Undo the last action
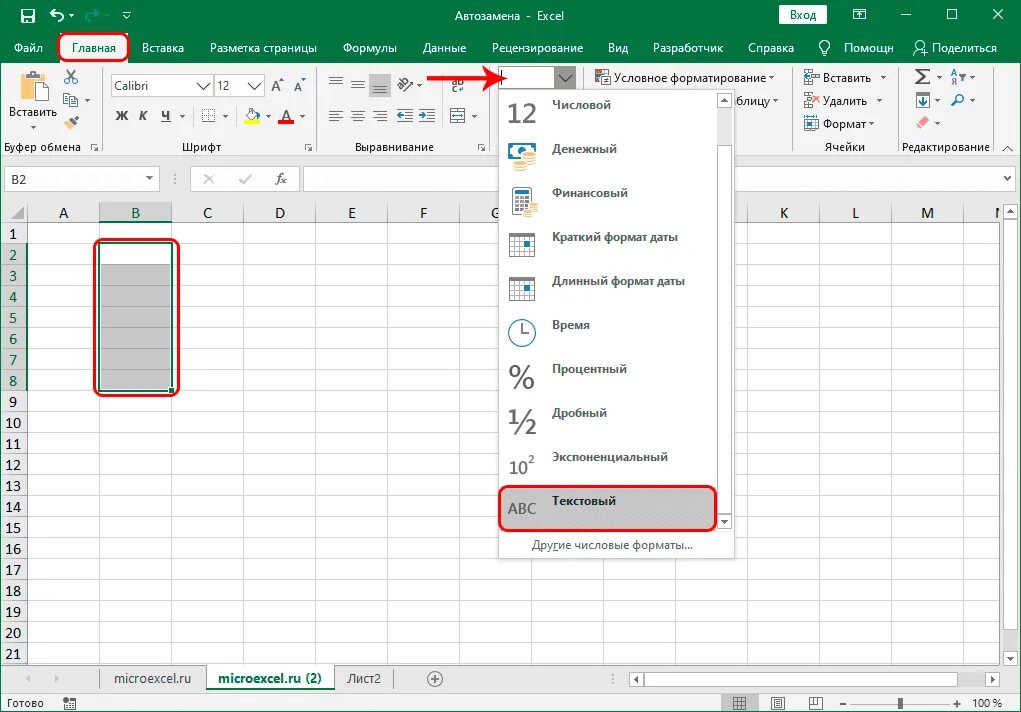The image size is (1021, 712). [x=57, y=15]
